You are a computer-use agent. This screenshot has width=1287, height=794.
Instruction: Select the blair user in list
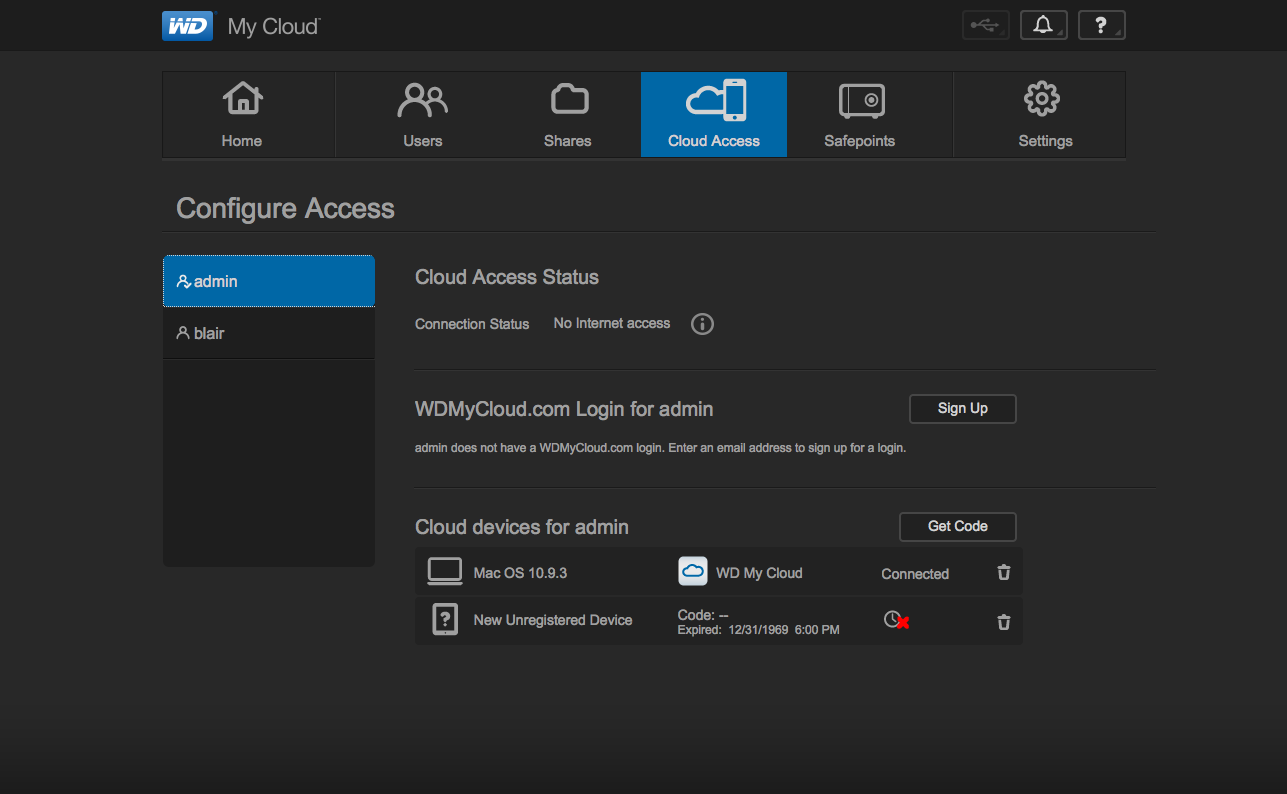[x=268, y=333]
